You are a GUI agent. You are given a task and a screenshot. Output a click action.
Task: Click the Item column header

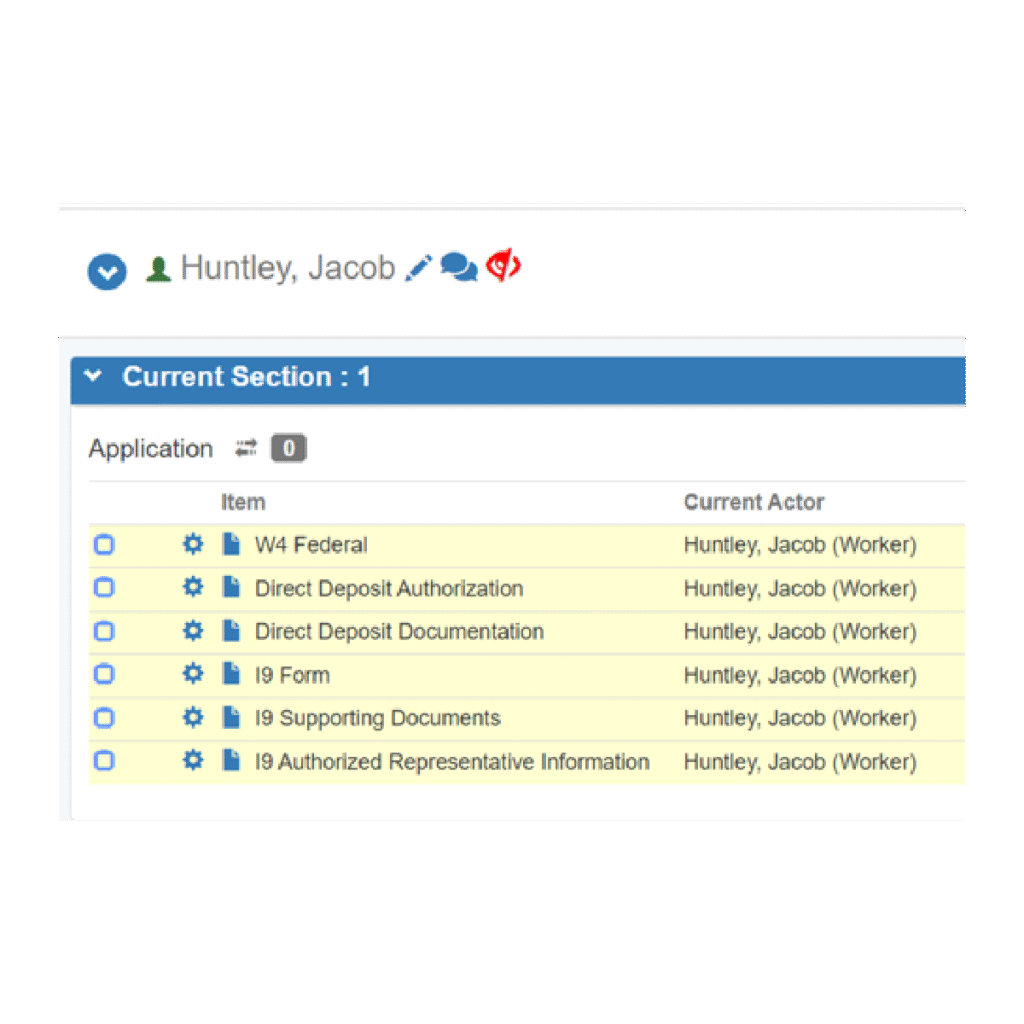point(243,502)
